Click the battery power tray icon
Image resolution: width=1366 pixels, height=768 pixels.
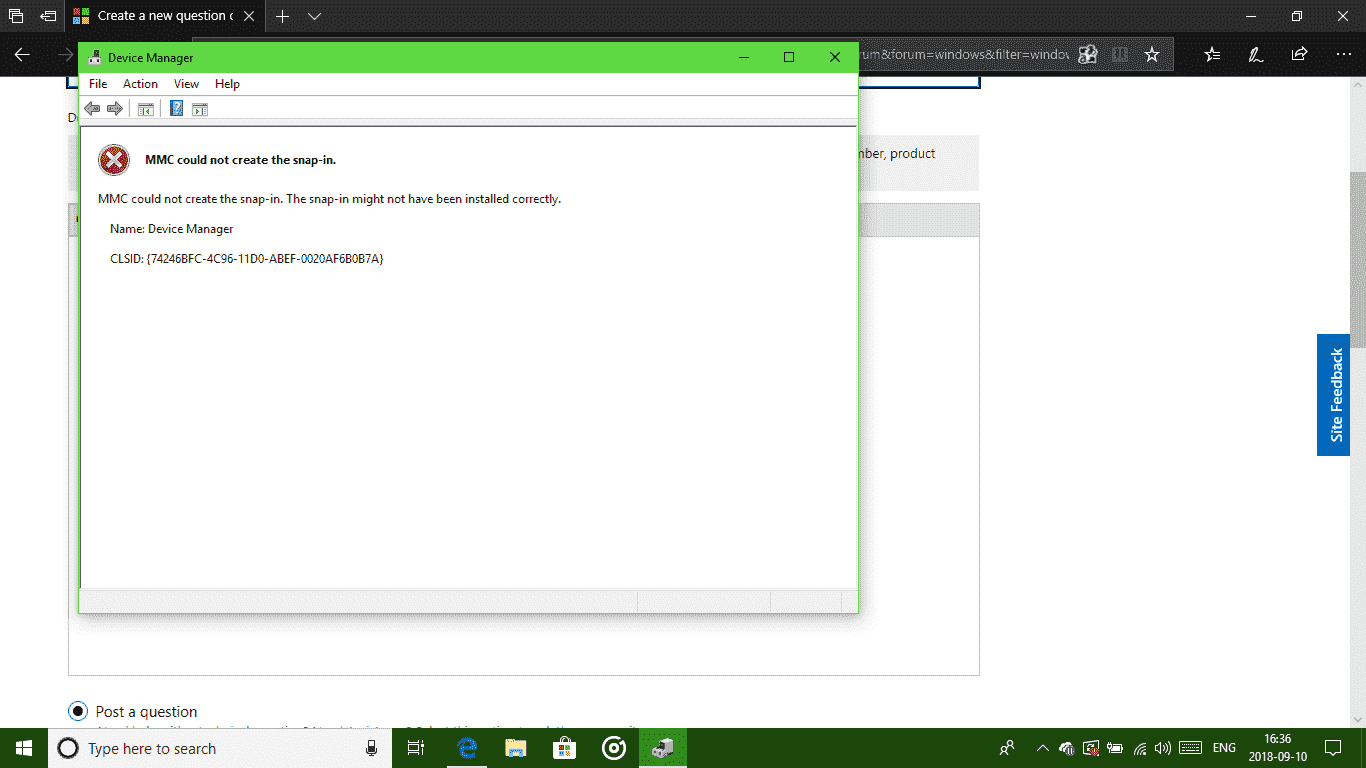pos(1115,748)
